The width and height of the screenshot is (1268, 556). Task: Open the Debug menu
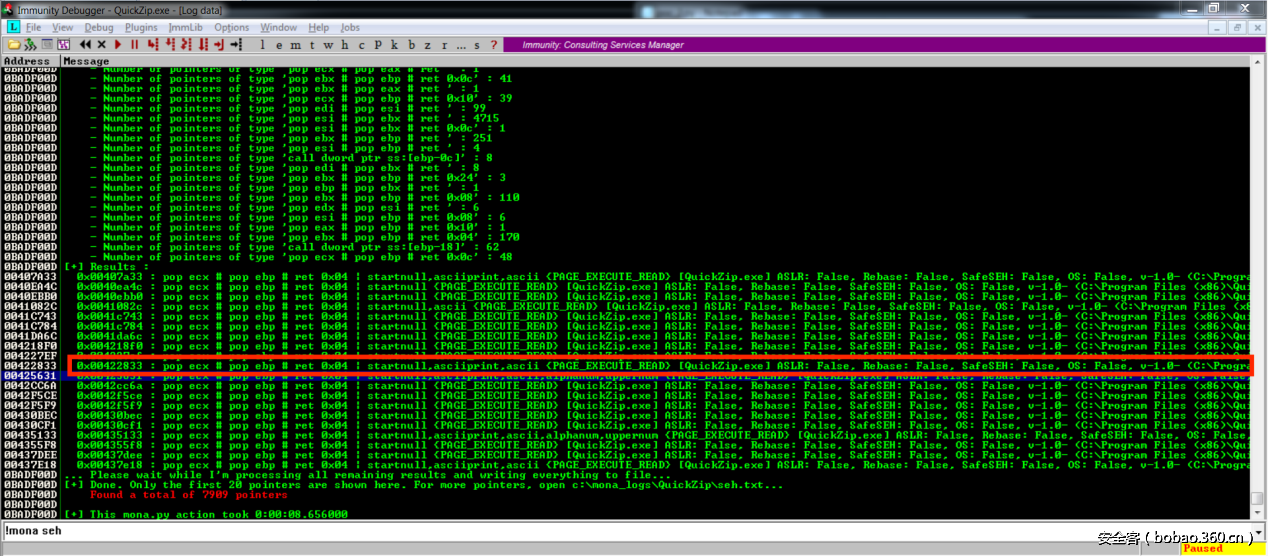(x=99, y=27)
